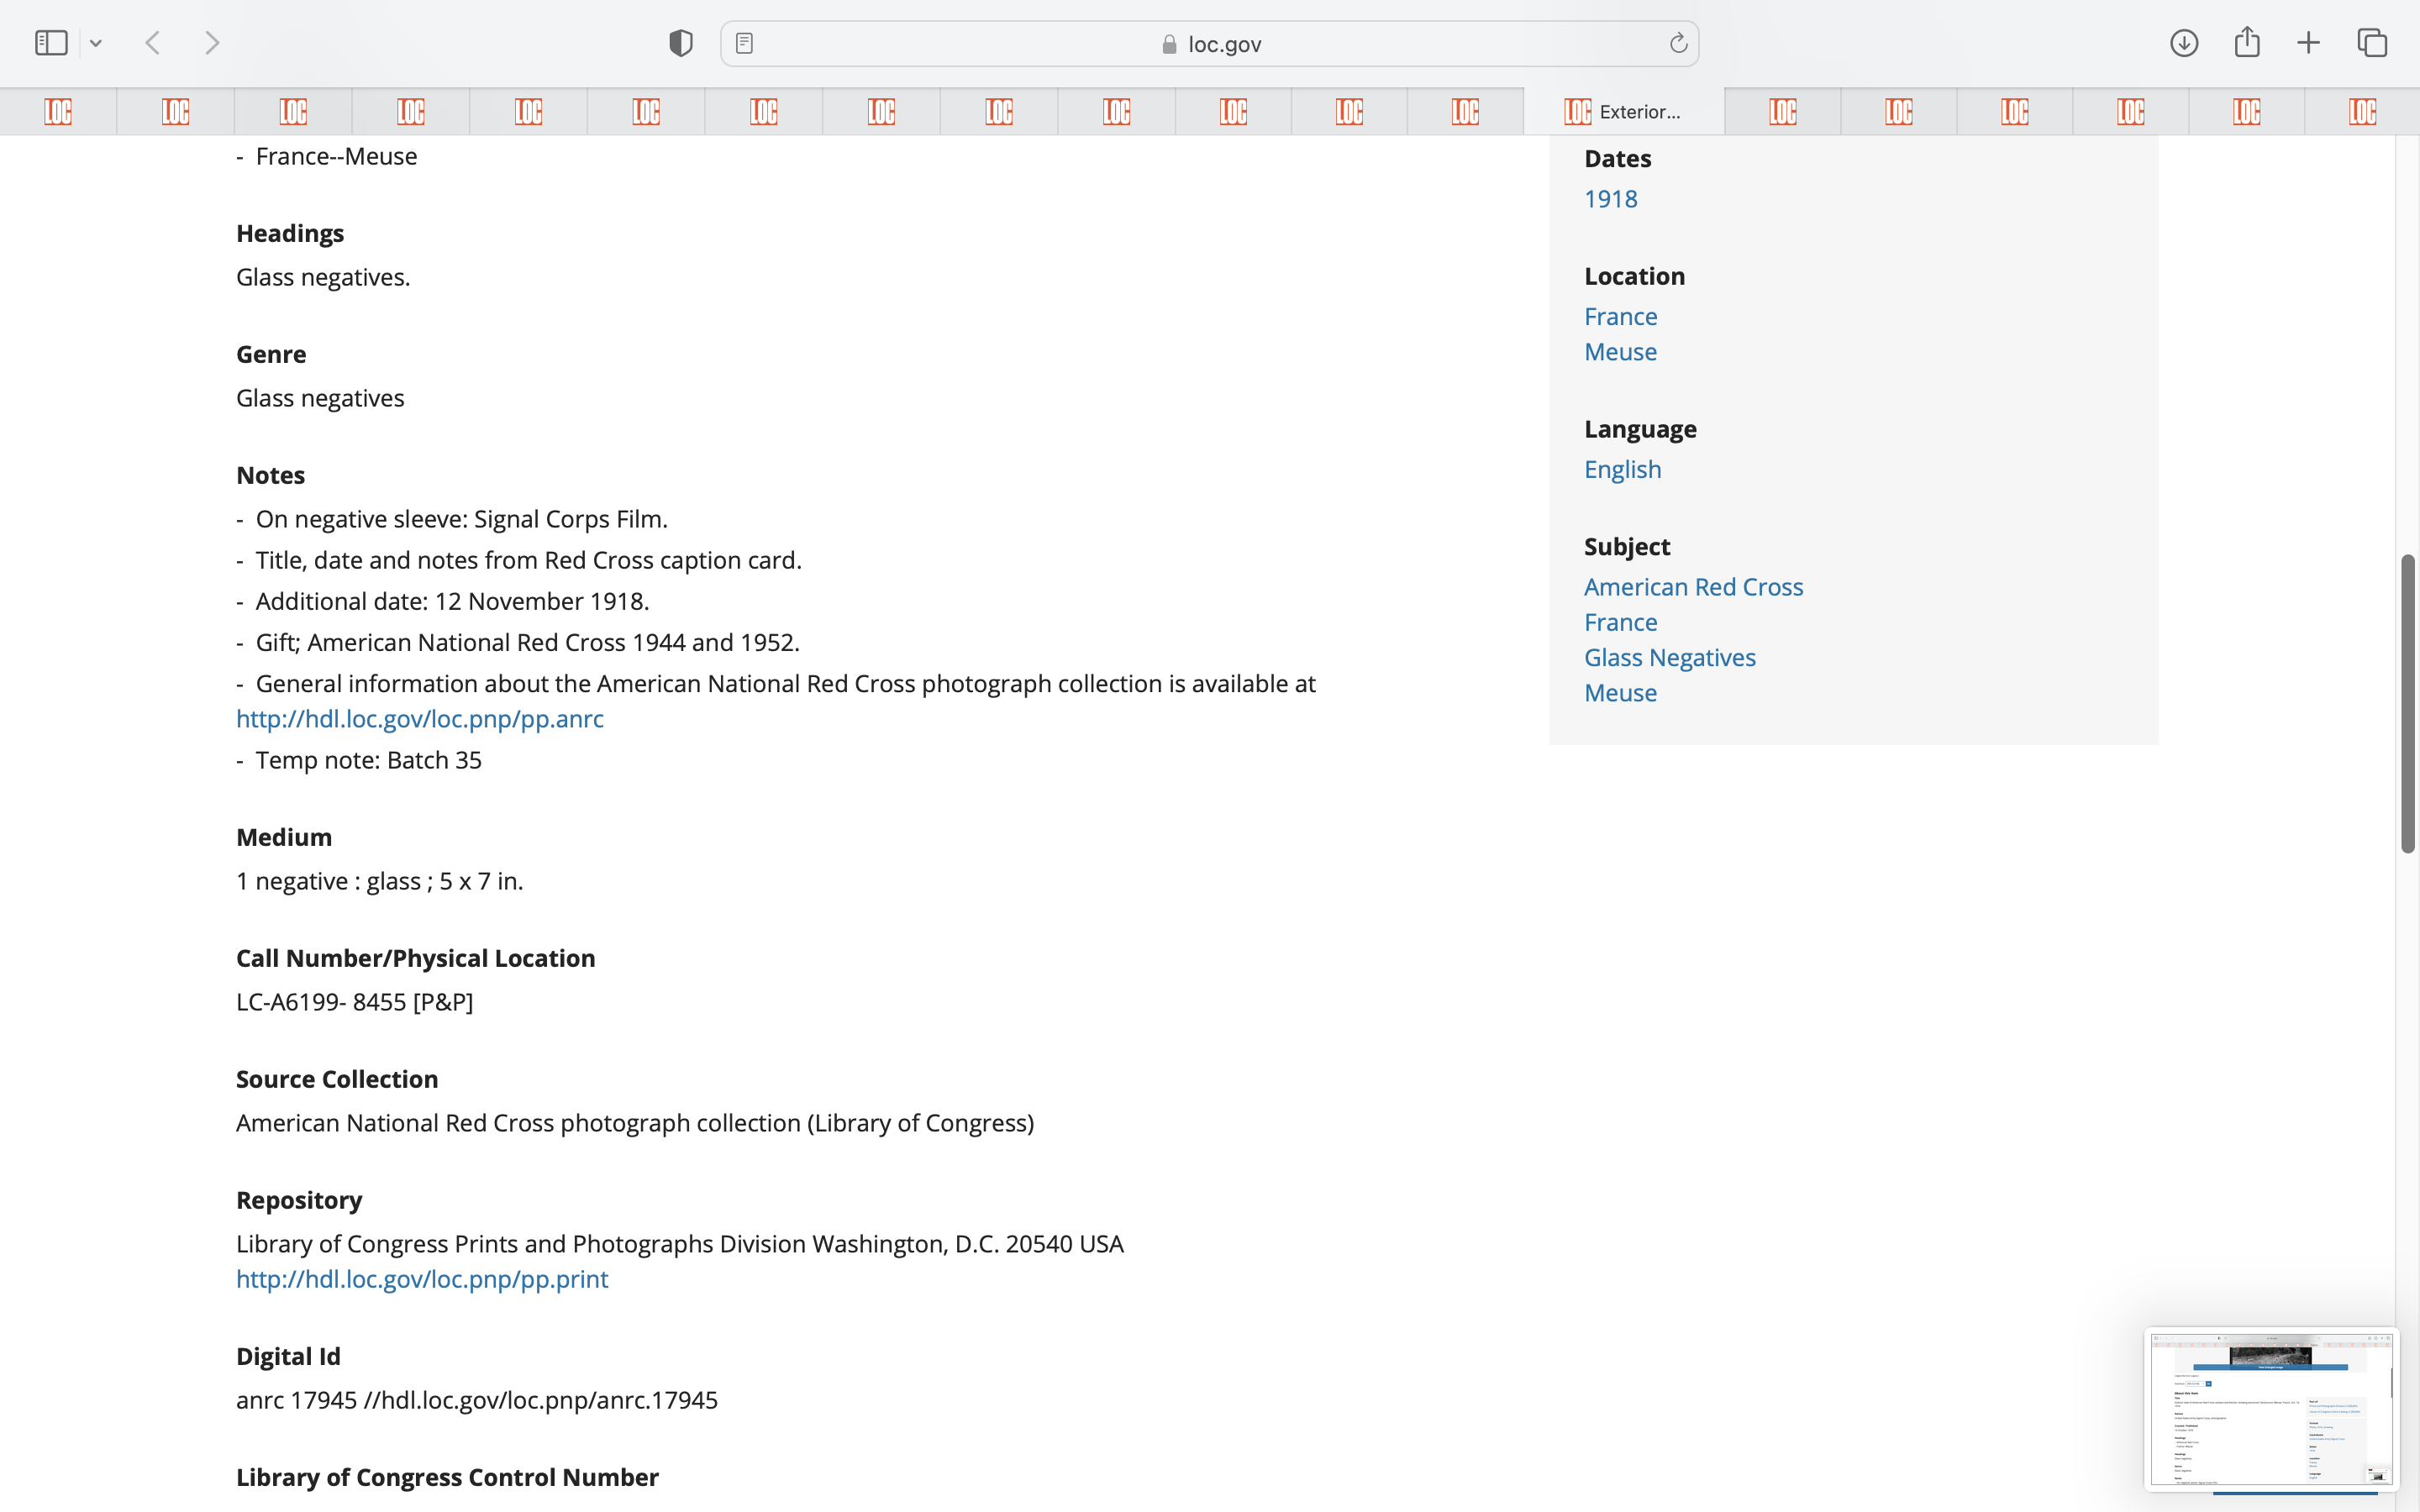
Task: Show the Reader view icon in the address bar
Action: [x=744, y=43]
